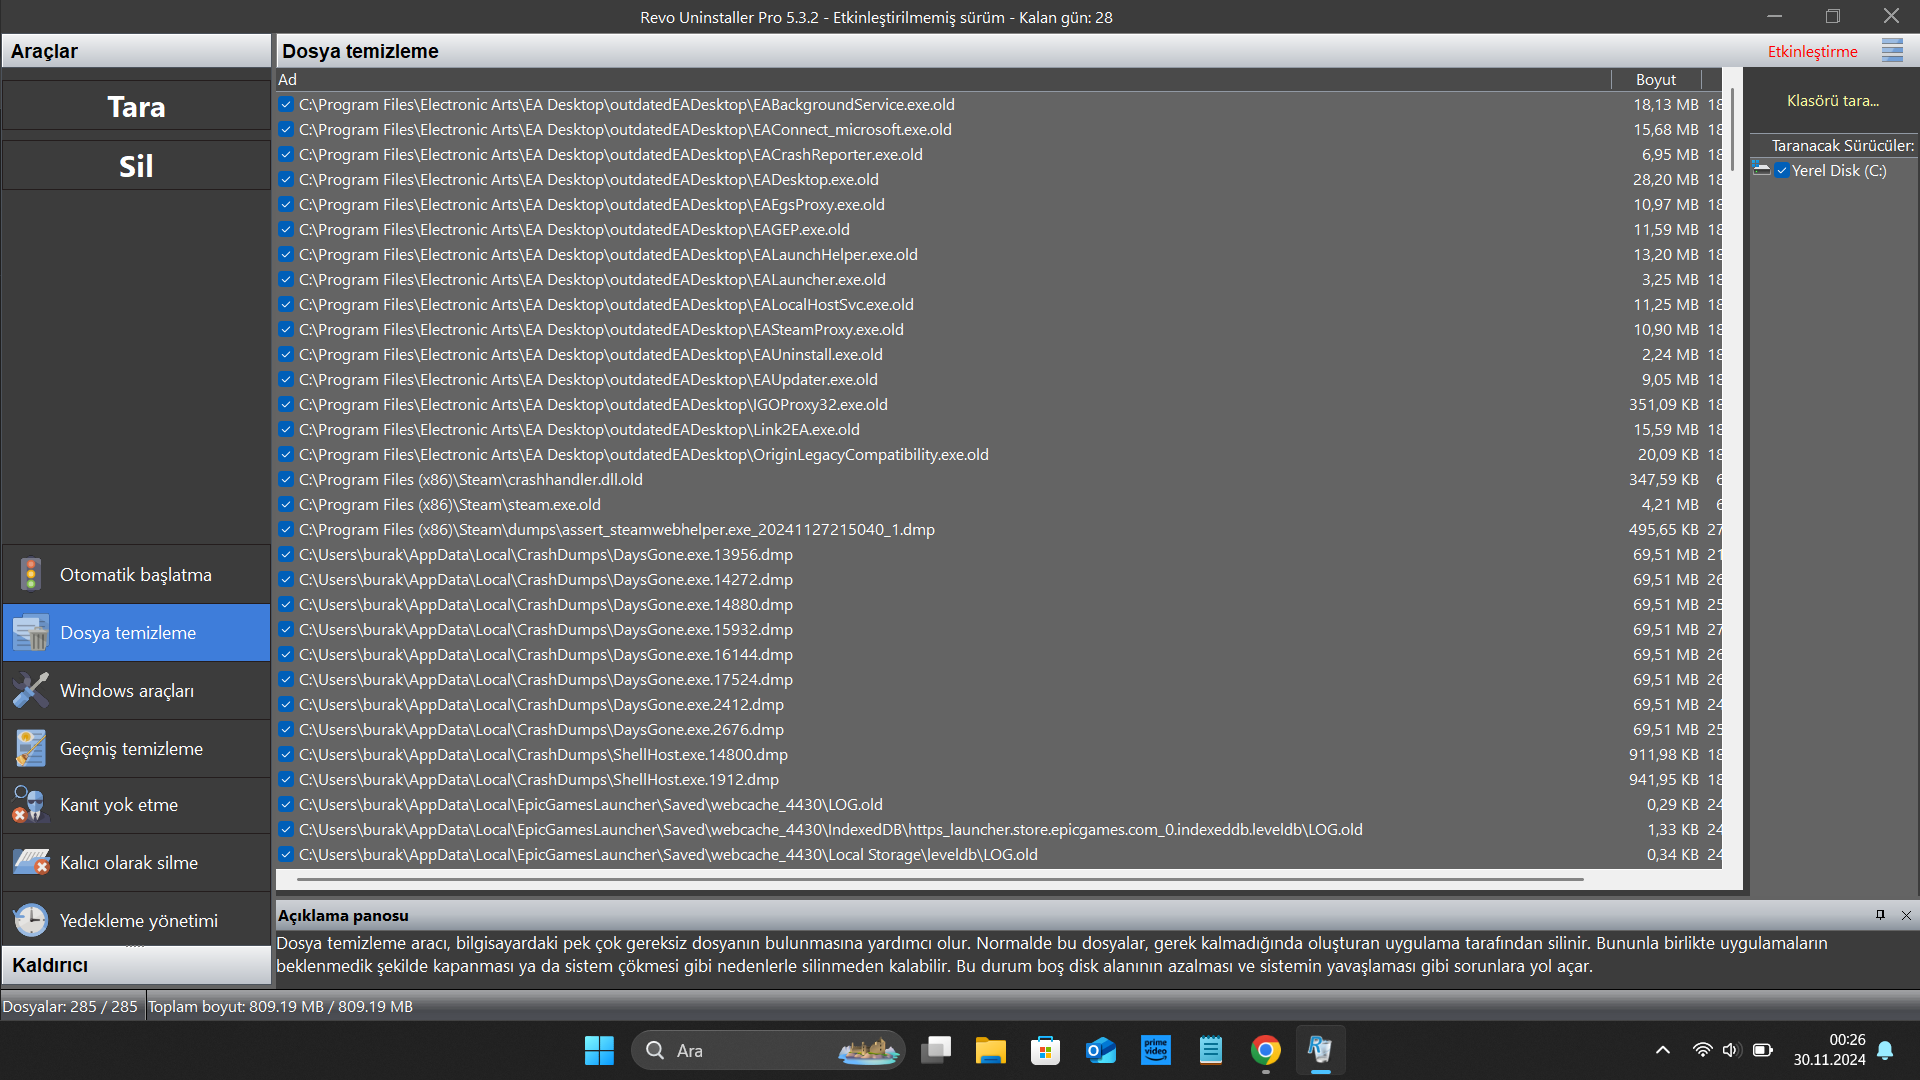Toggle the Yerel Disk (C:) drive checkbox
The height and width of the screenshot is (1080, 1920).
1781,171
